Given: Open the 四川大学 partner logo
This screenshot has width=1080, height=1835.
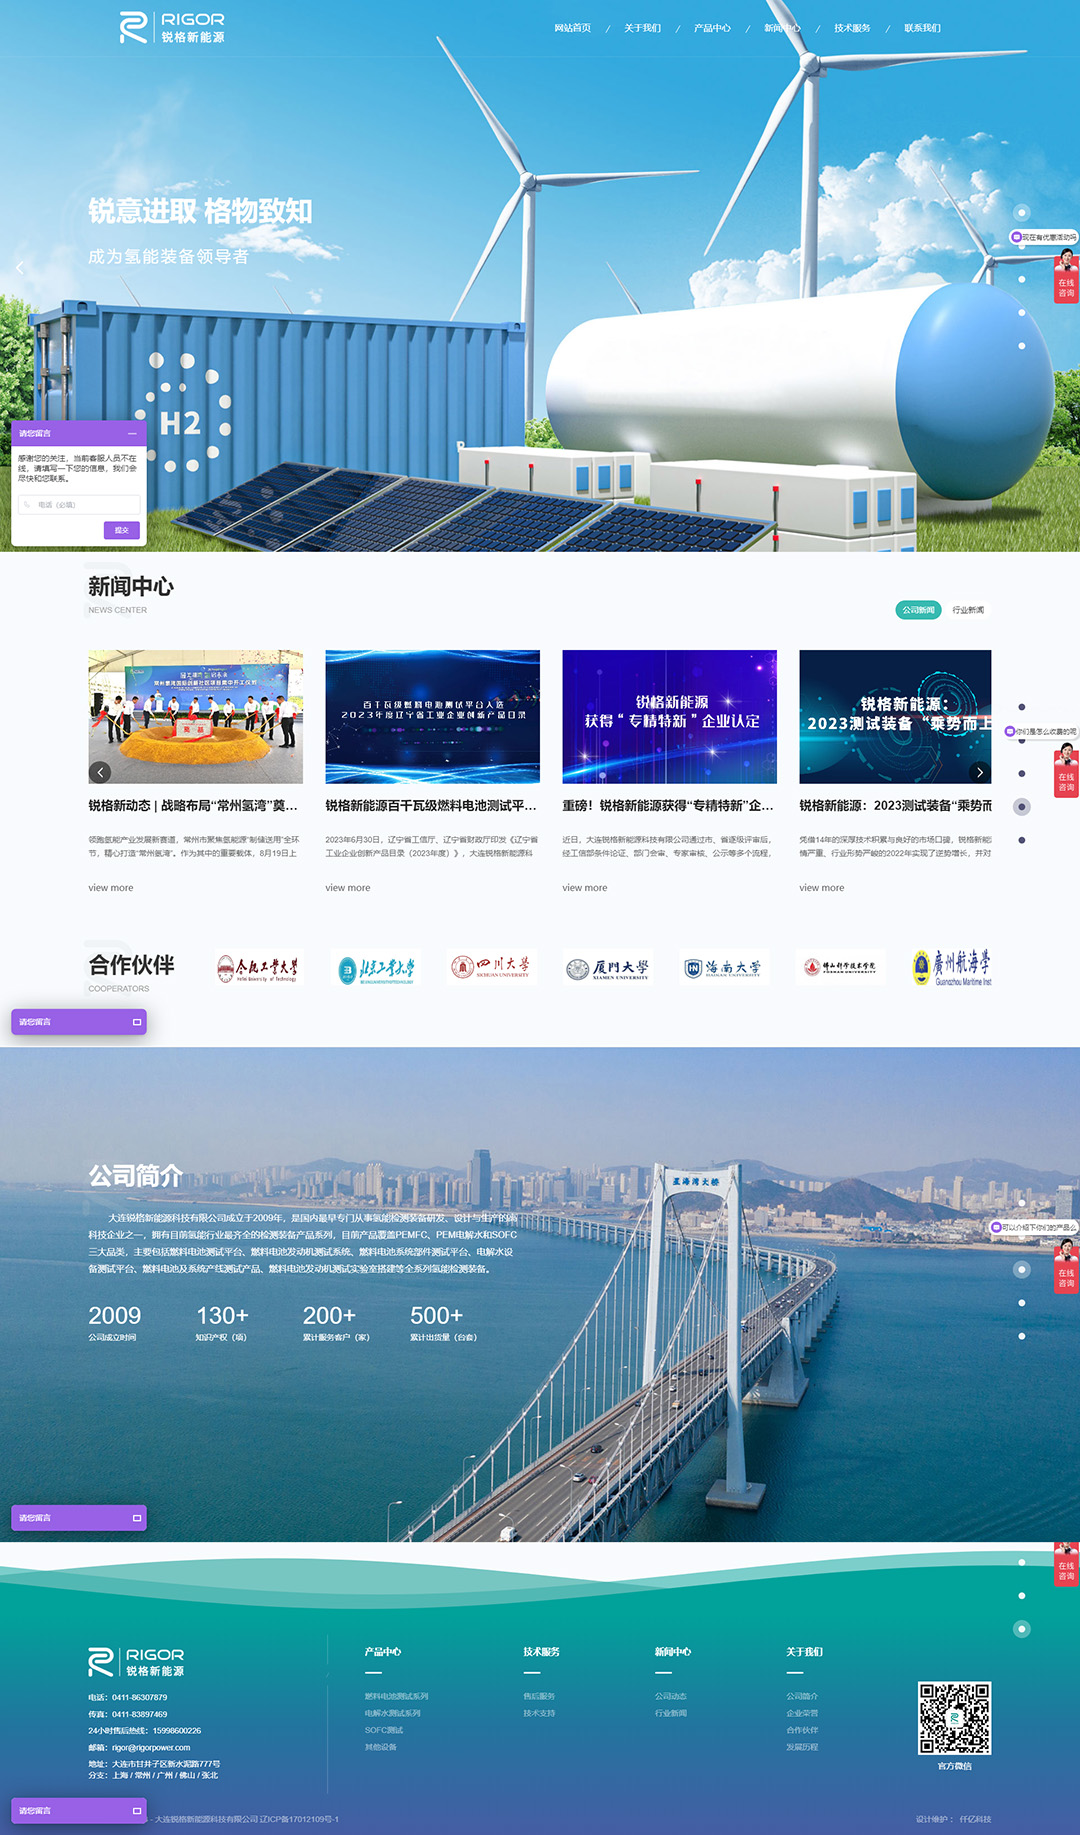Looking at the screenshot, I should point(491,967).
